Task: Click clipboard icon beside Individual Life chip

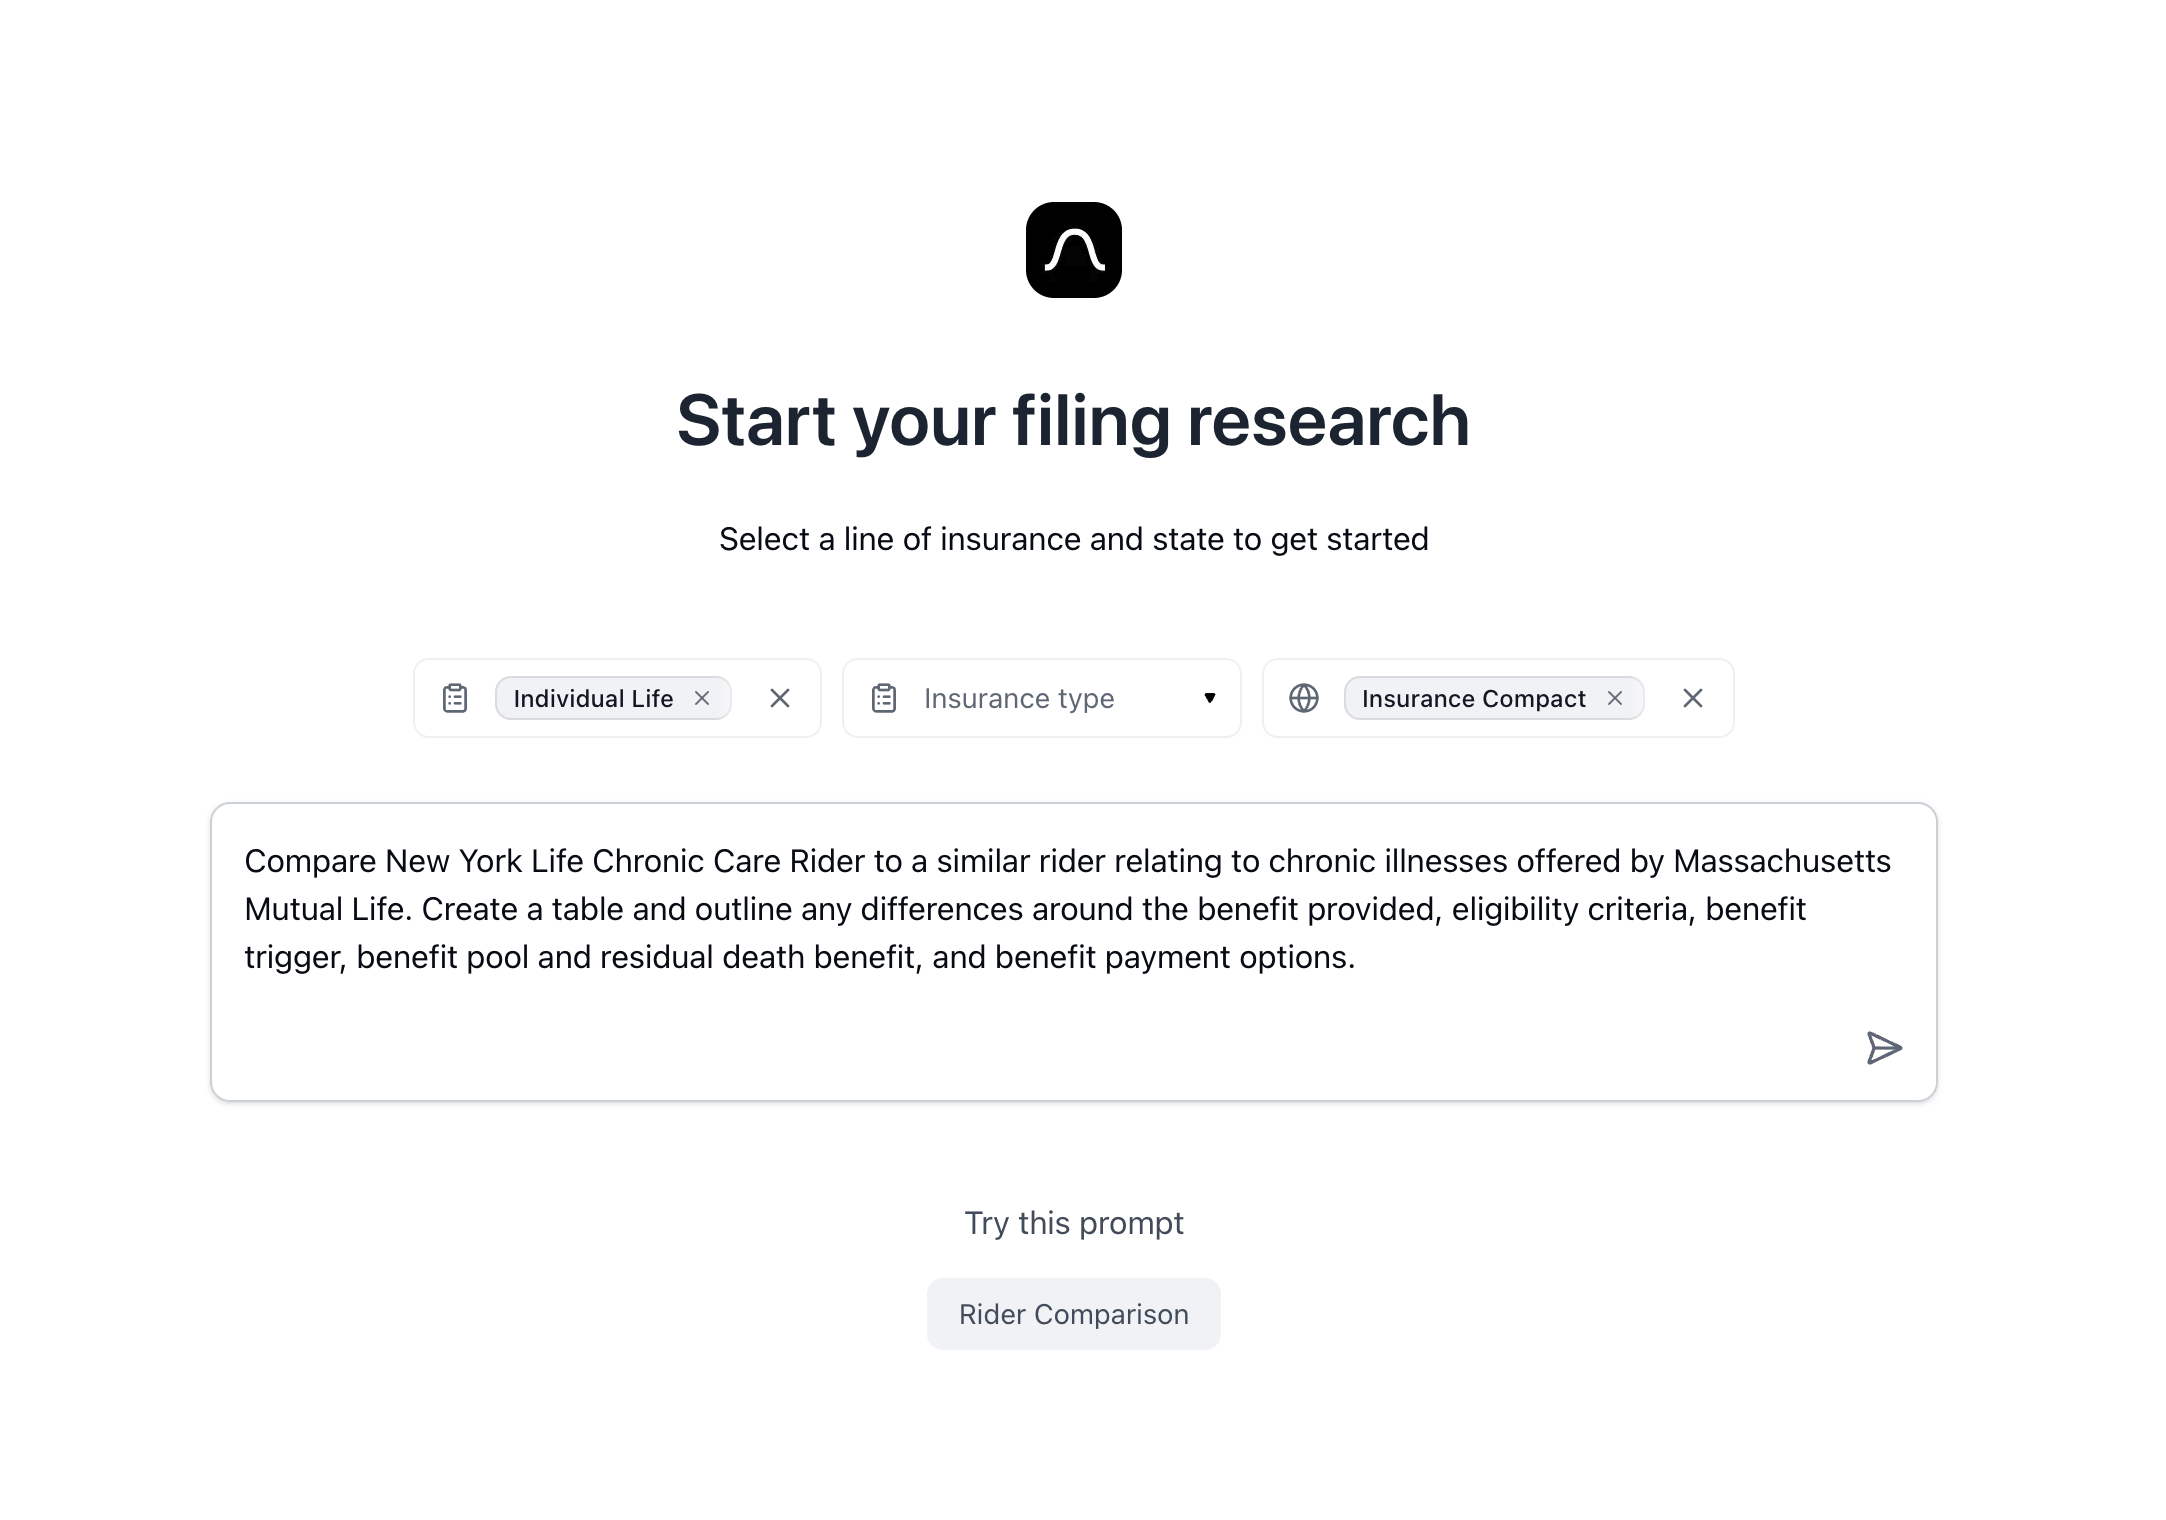Action: point(455,698)
